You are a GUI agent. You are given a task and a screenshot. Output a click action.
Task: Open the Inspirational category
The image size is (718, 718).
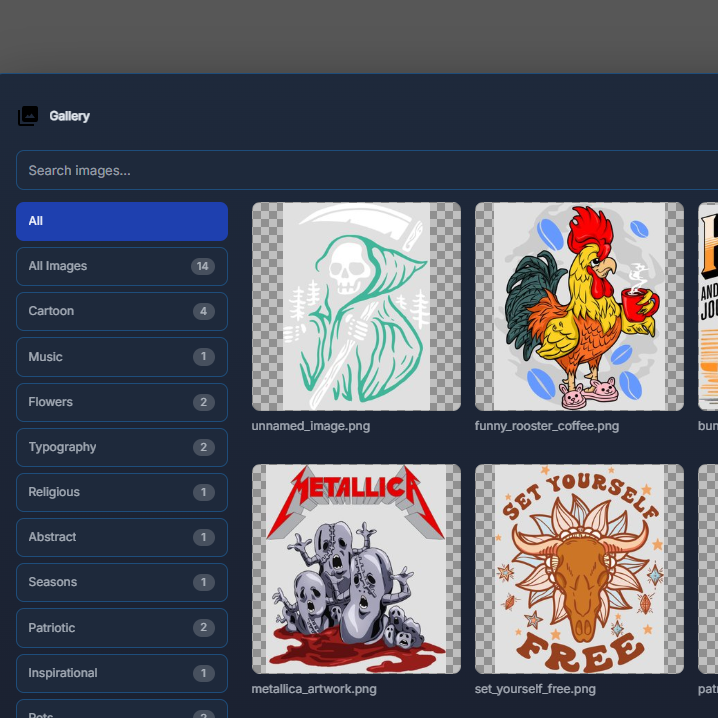(122, 673)
